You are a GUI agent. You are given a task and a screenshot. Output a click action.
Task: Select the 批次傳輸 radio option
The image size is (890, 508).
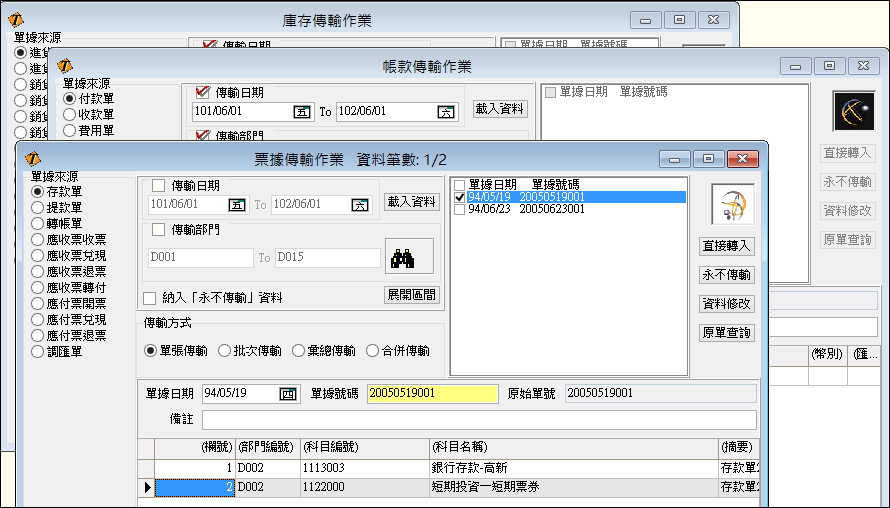coord(225,351)
